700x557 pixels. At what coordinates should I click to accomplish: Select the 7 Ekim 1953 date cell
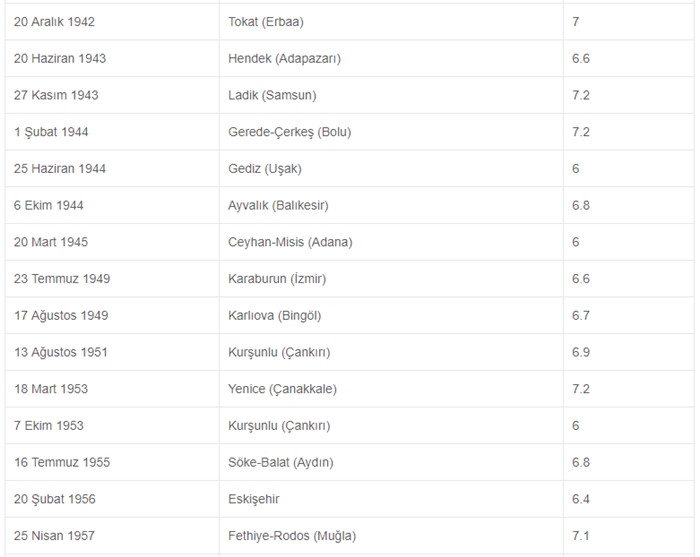pos(49,425)
